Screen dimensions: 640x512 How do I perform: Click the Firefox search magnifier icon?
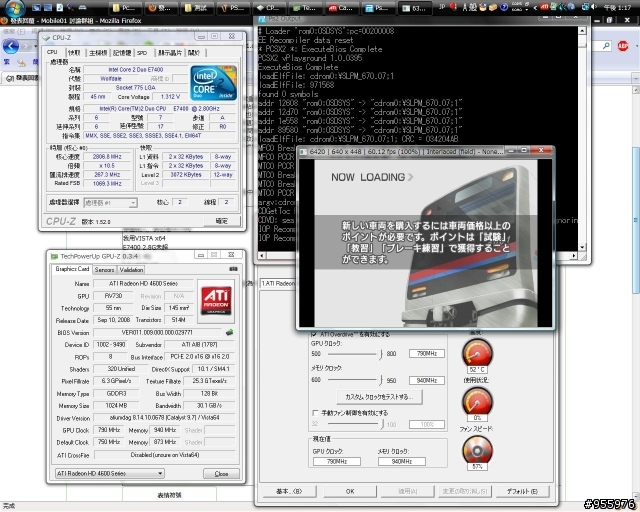click(x=607, y=46)
